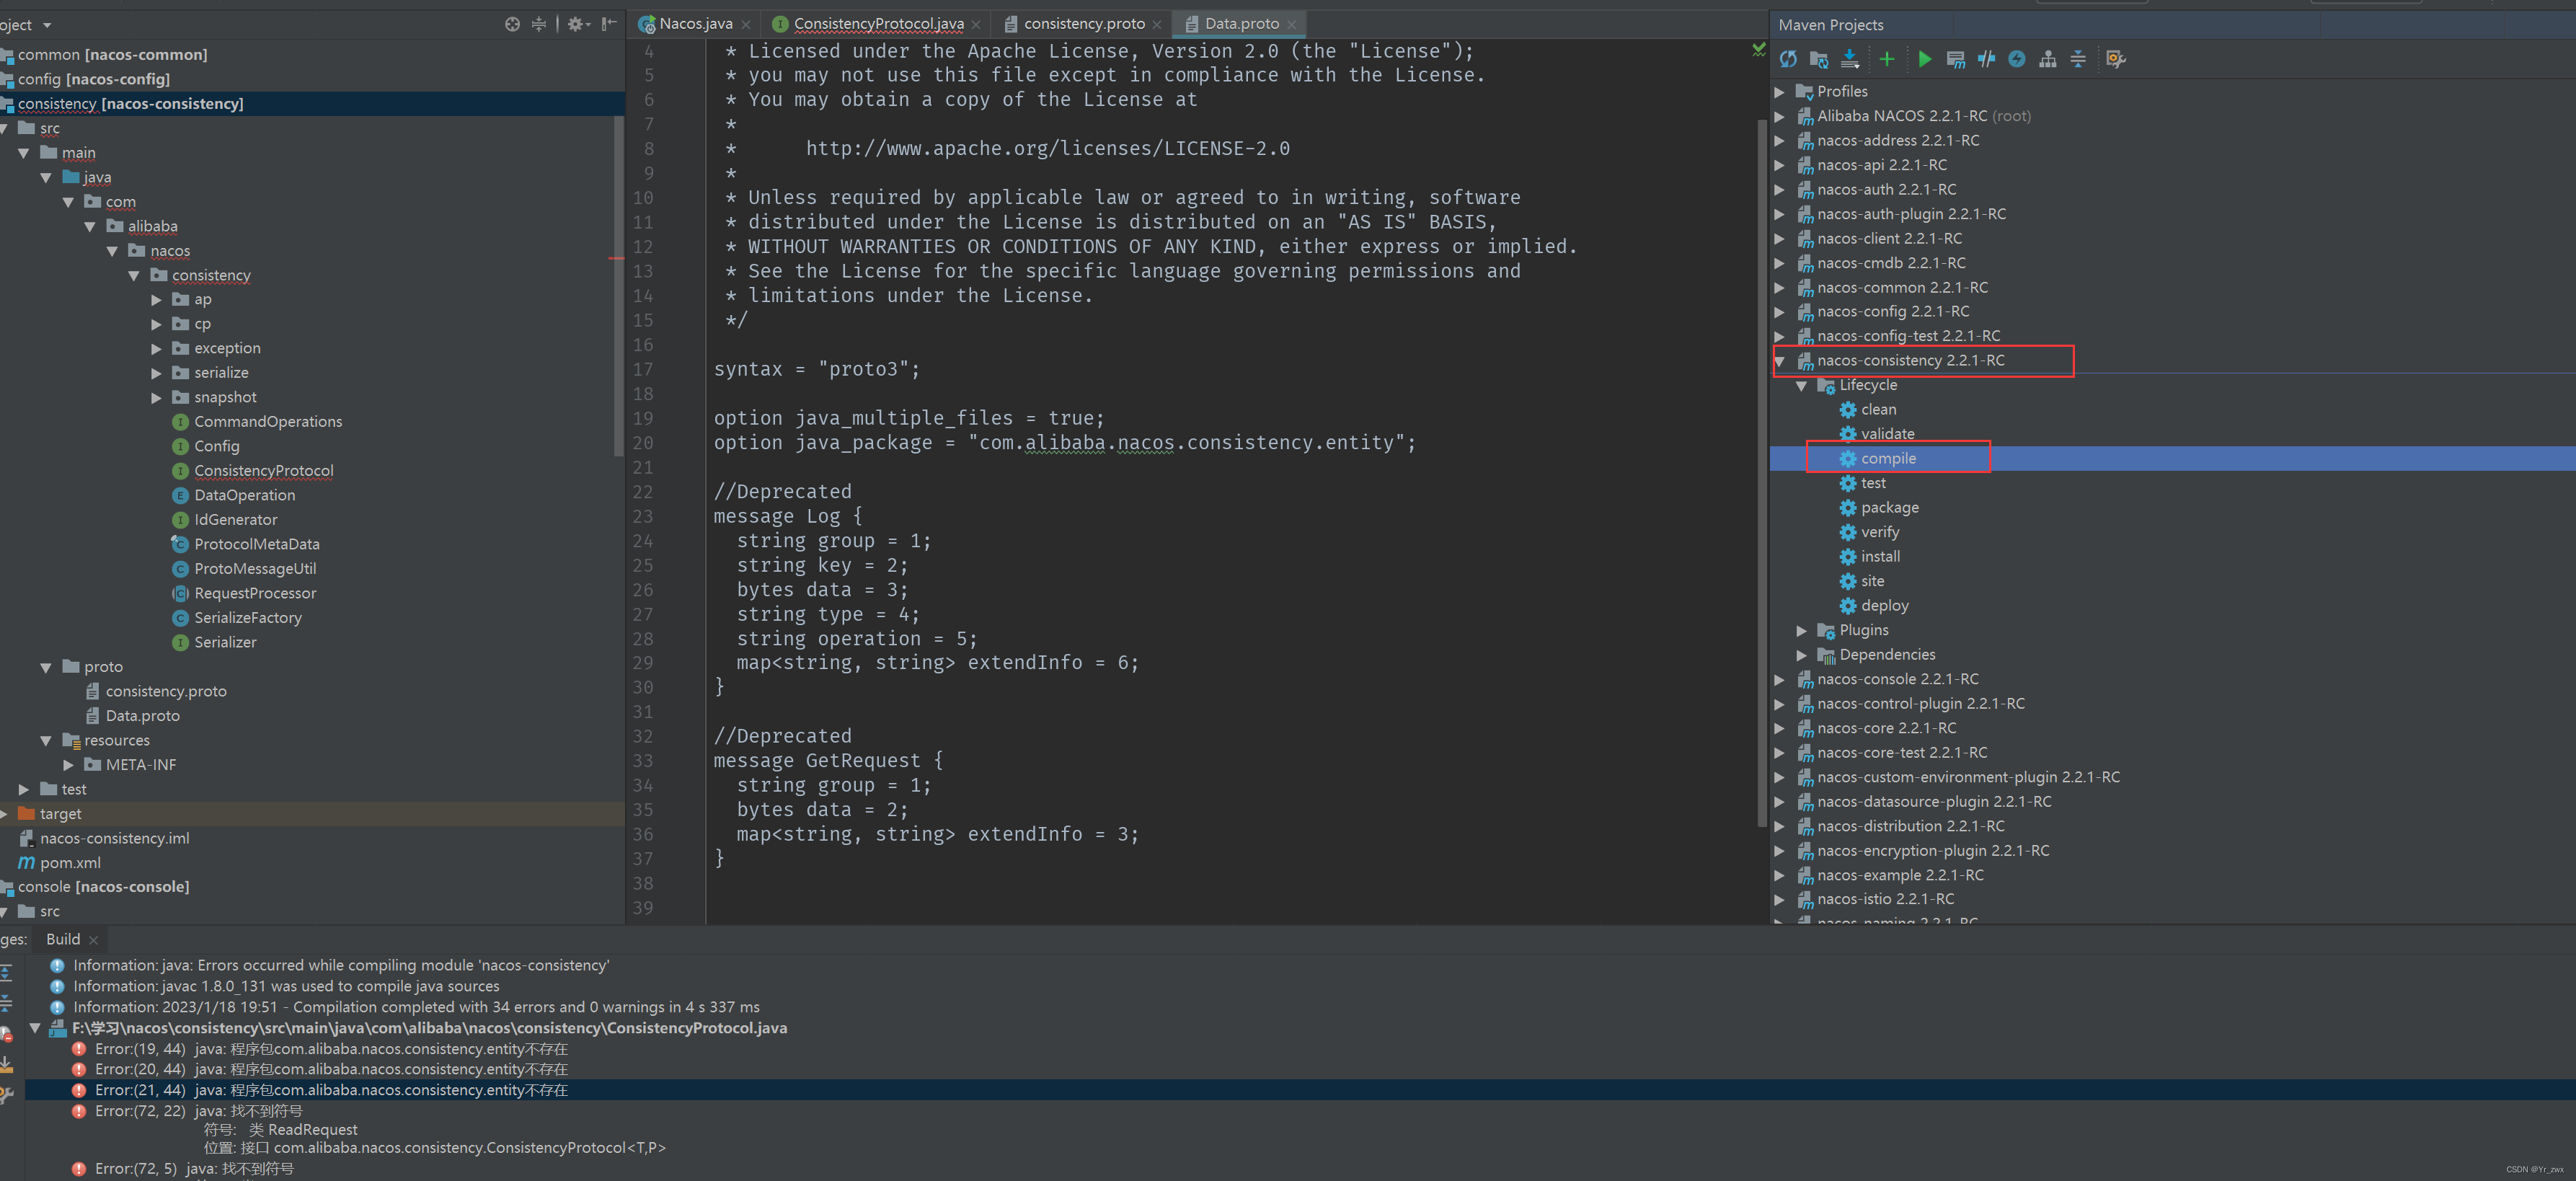
Task: Click green plus Add Maven Projects icon
Action: (1887, 59)
